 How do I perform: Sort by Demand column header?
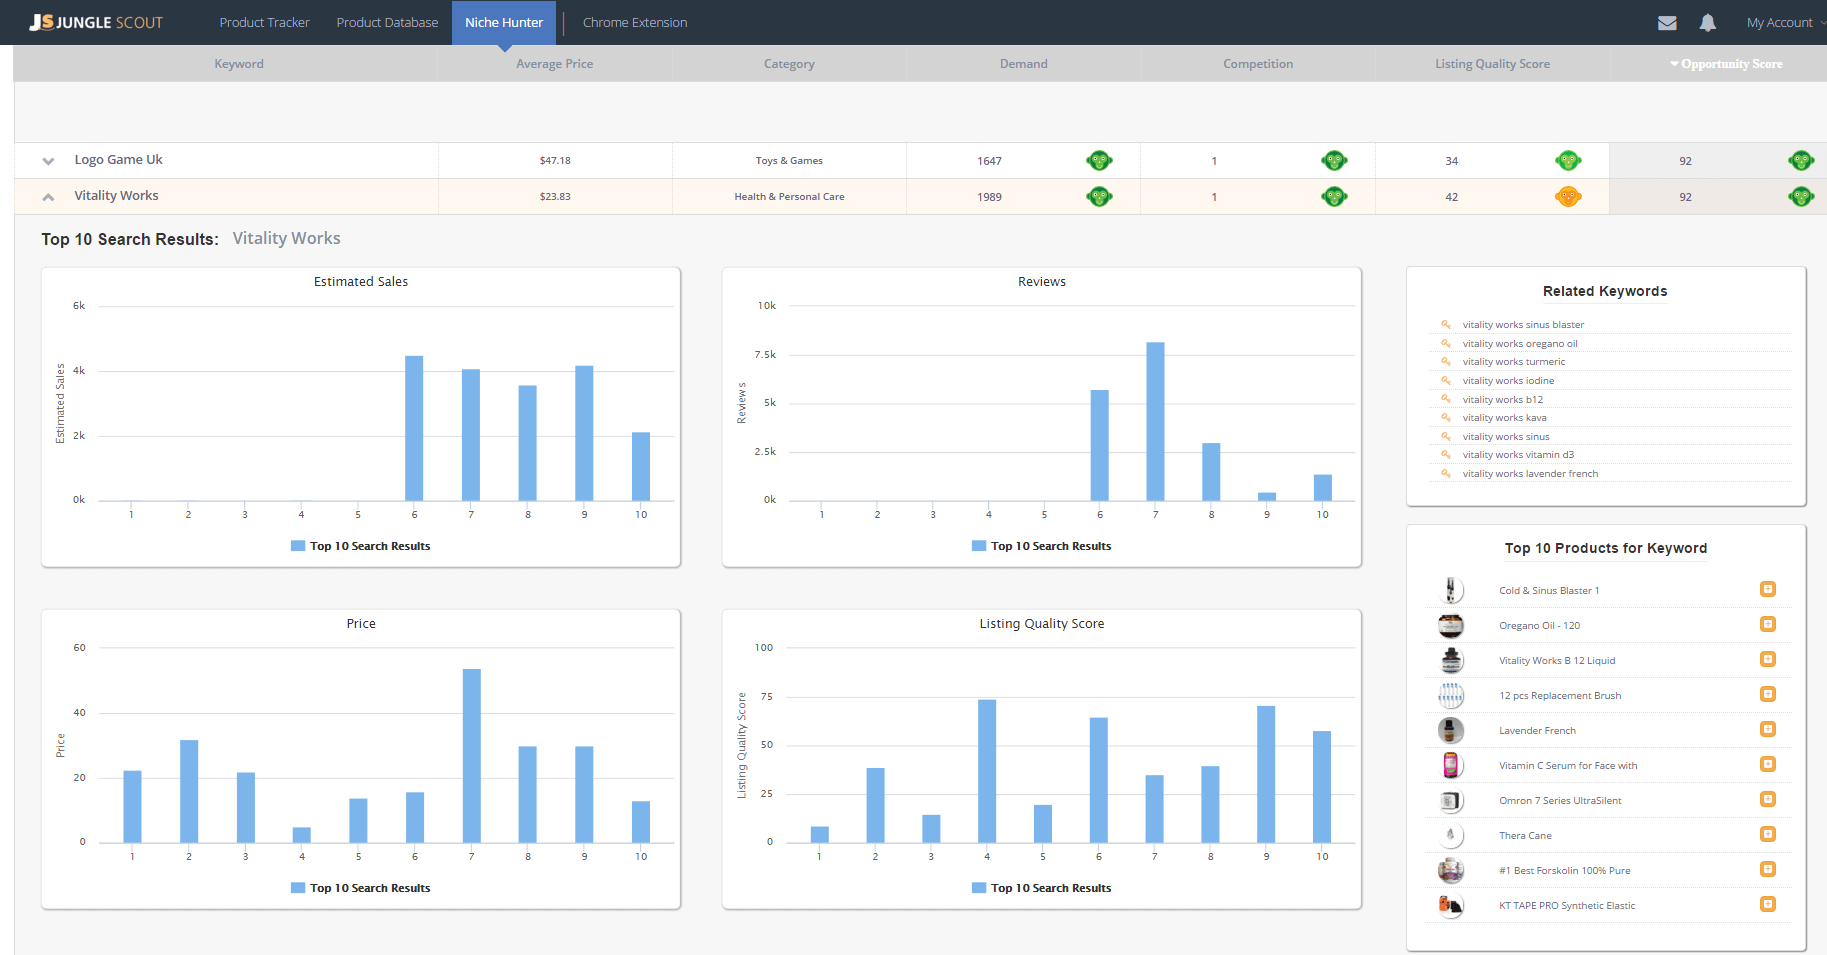(x=1024, y=64)
